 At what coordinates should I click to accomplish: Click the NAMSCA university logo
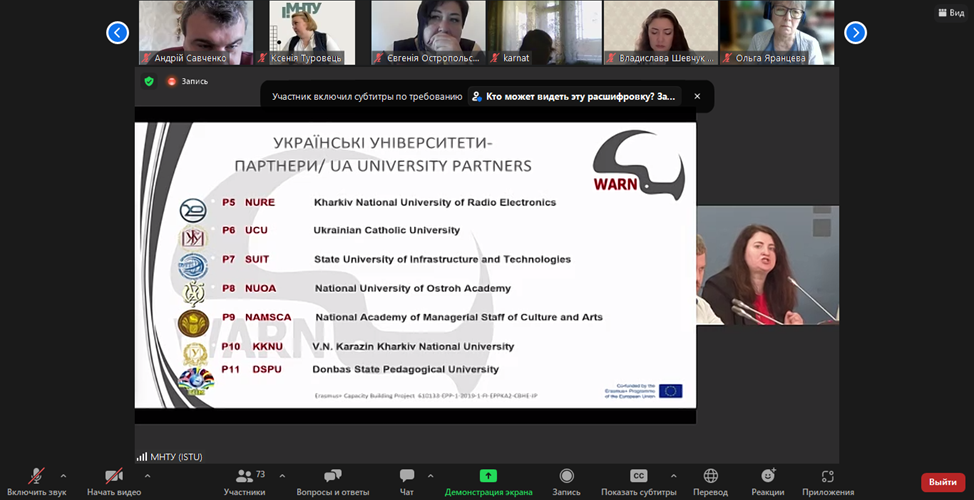coord(193,324)
